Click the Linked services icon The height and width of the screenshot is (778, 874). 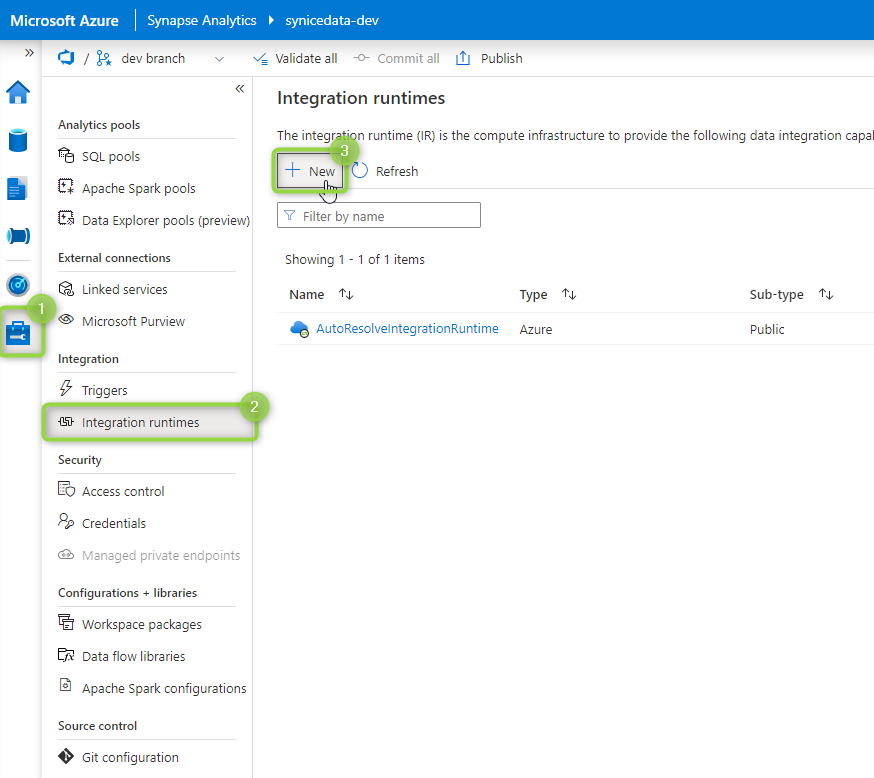pyautogui.click(x=66, y=288)
